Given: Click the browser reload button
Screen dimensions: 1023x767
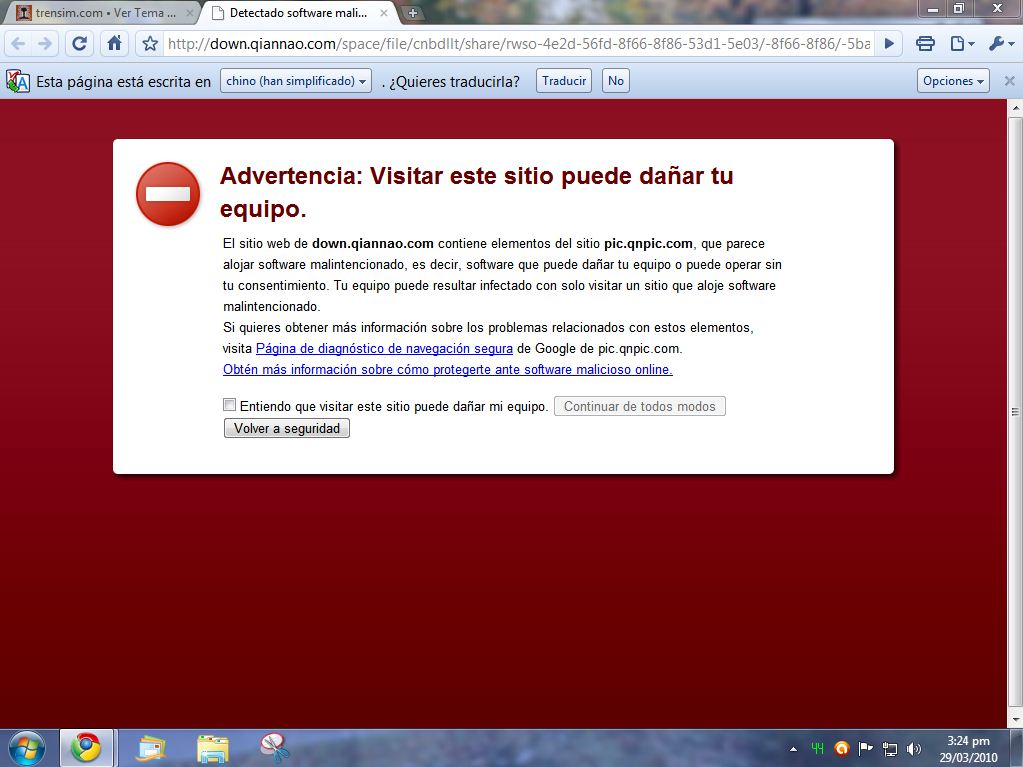Looking at the screenshot, I should tap(80, 44).
